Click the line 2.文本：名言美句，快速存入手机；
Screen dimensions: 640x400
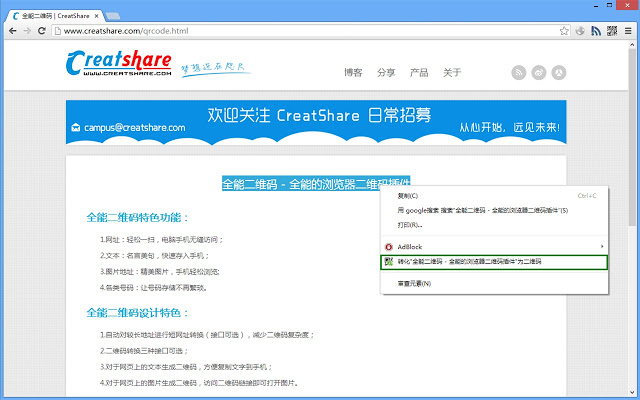[155, 256]
